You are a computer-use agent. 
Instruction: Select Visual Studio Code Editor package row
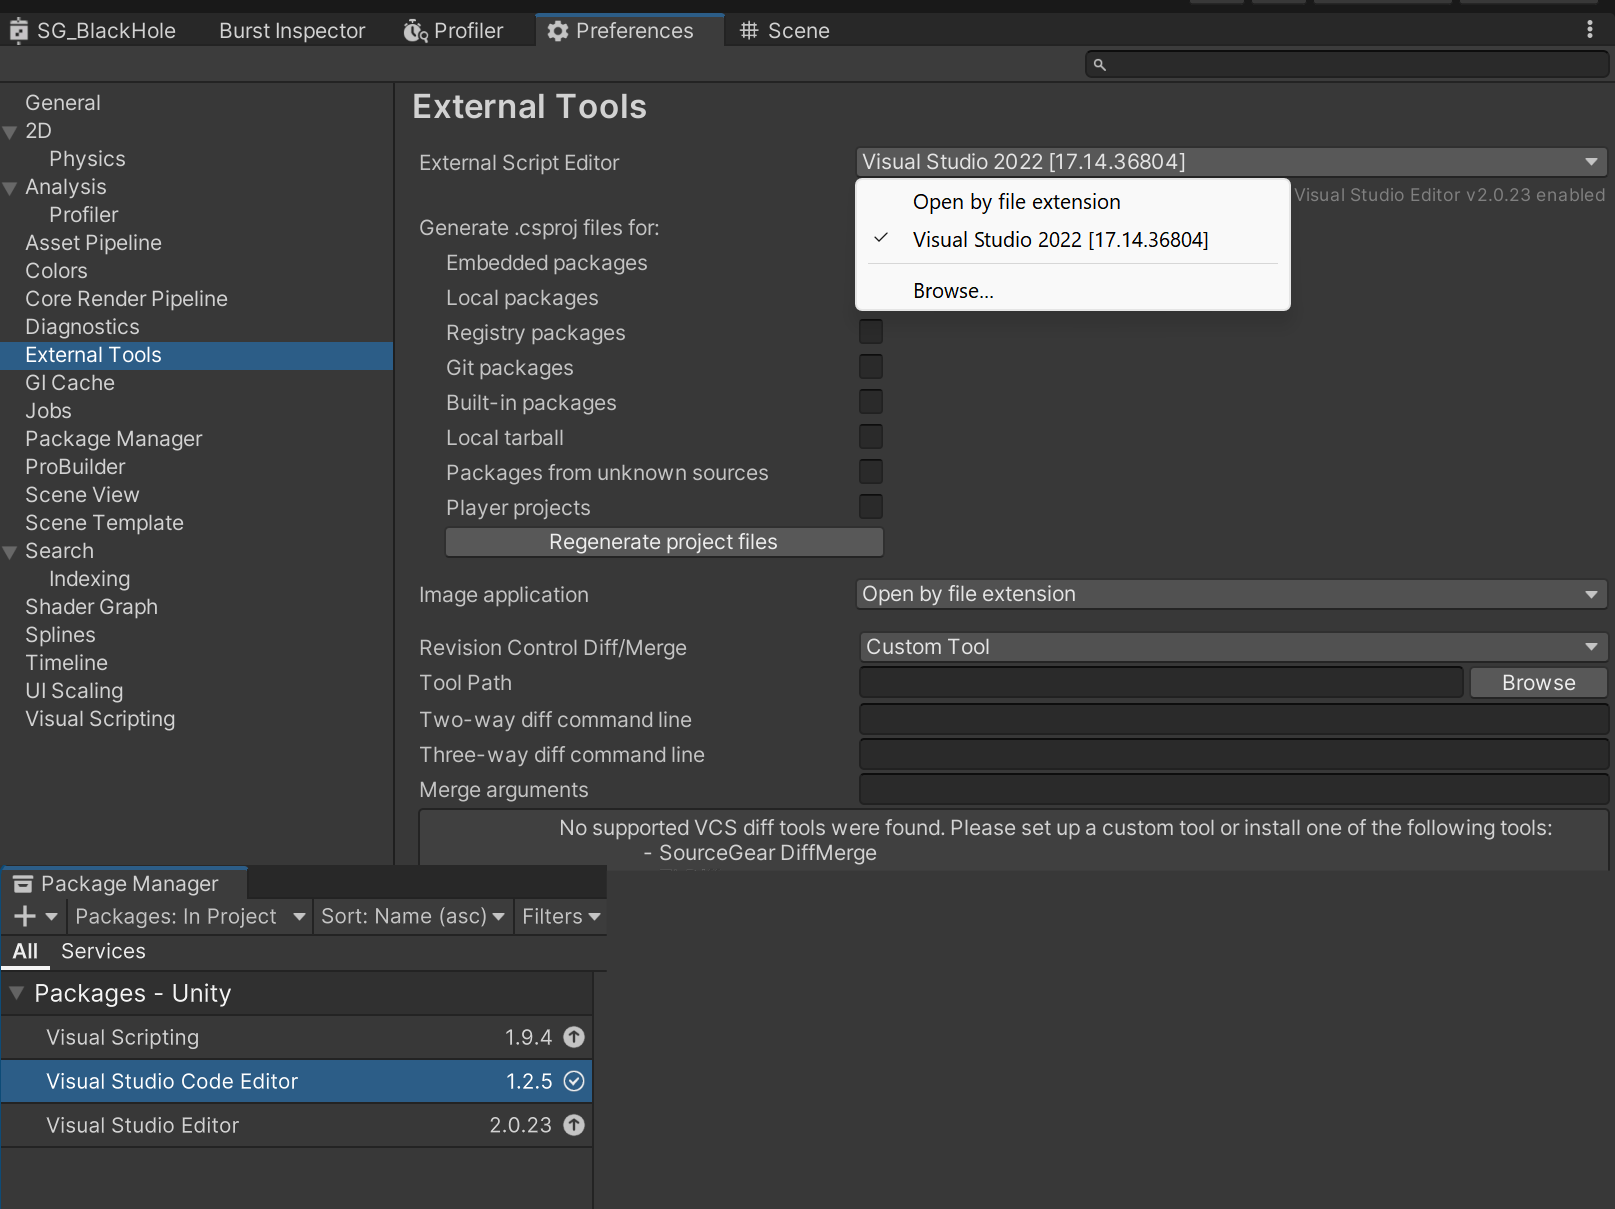pyautogui.click(x=297, y=1081)
